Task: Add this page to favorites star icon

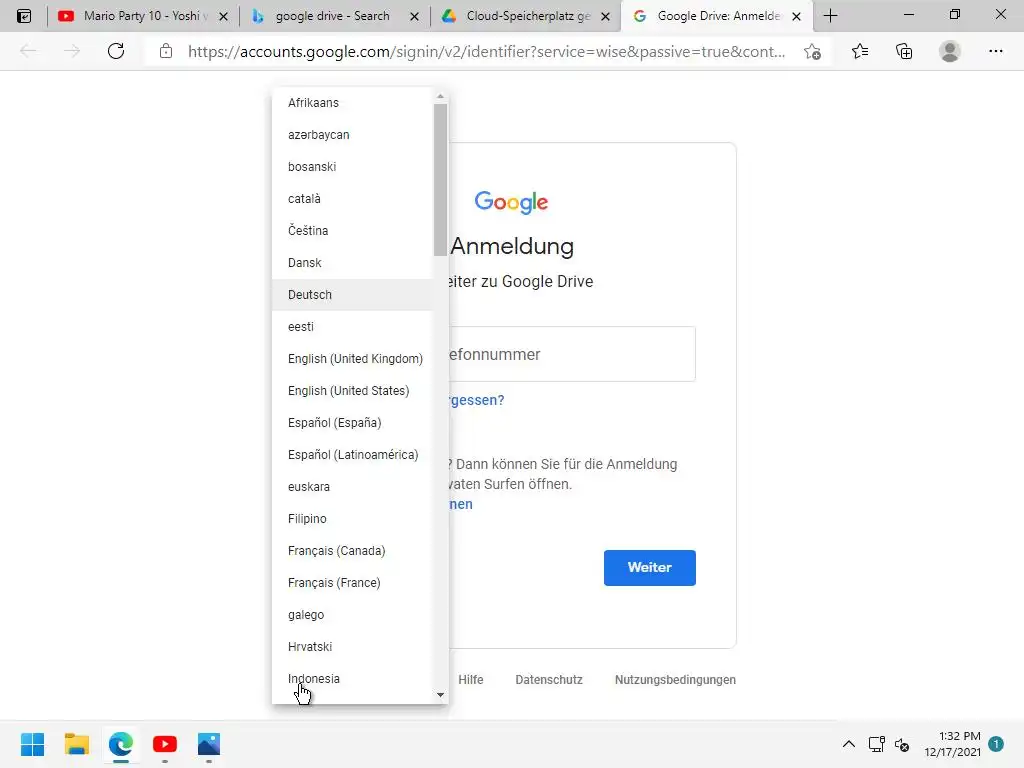Action: [812, 52]
